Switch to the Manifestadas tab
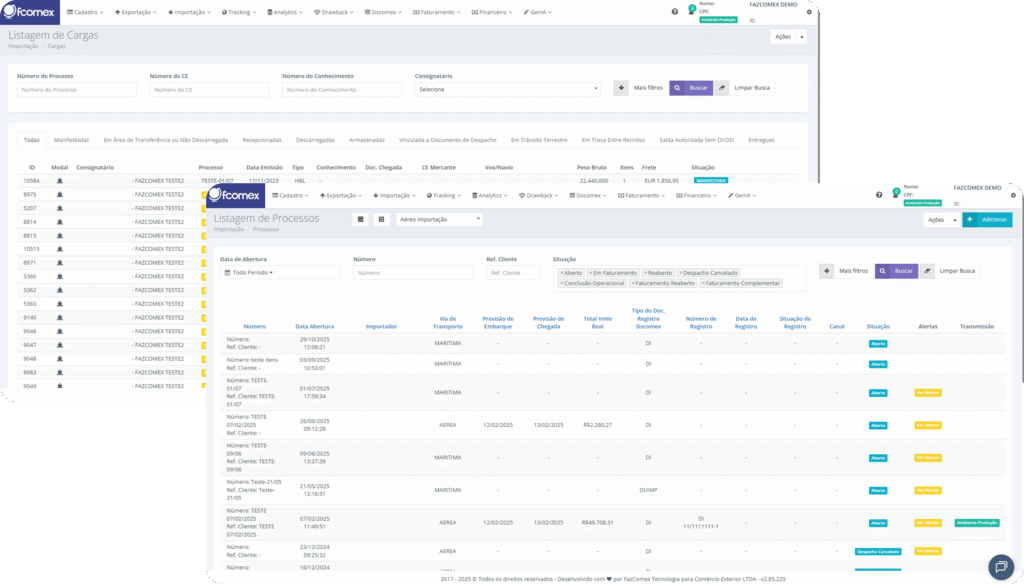Screen dimensions: 1024x584 [x=71, y=140]
